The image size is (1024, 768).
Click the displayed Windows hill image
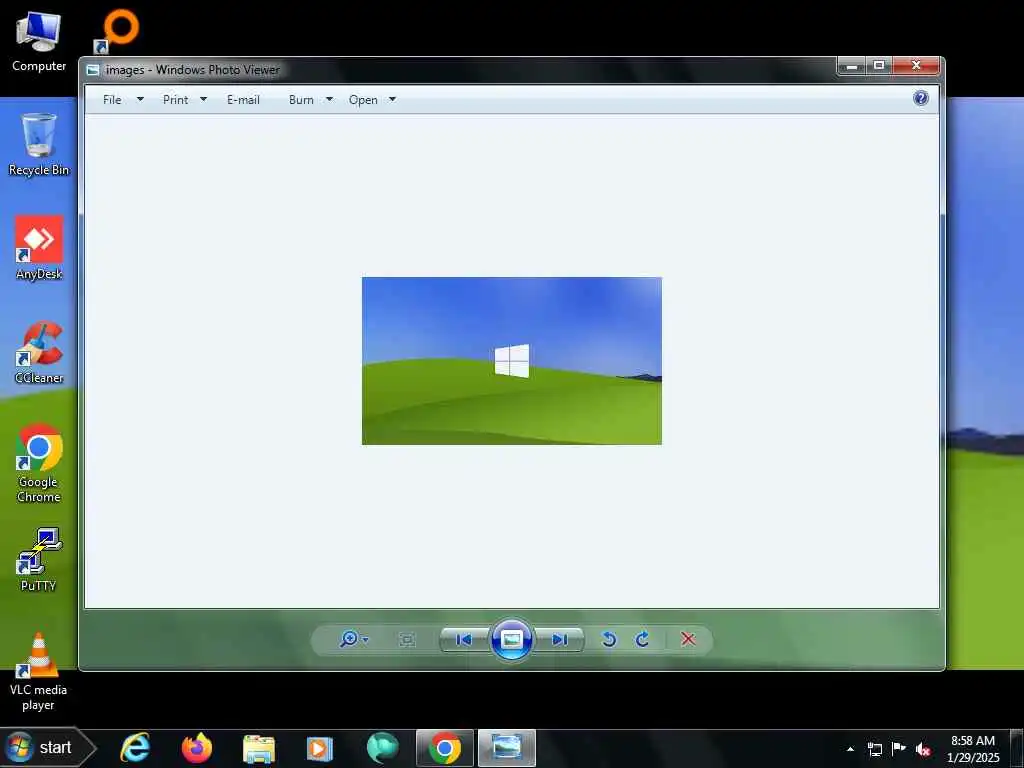(x=511, y=361)
